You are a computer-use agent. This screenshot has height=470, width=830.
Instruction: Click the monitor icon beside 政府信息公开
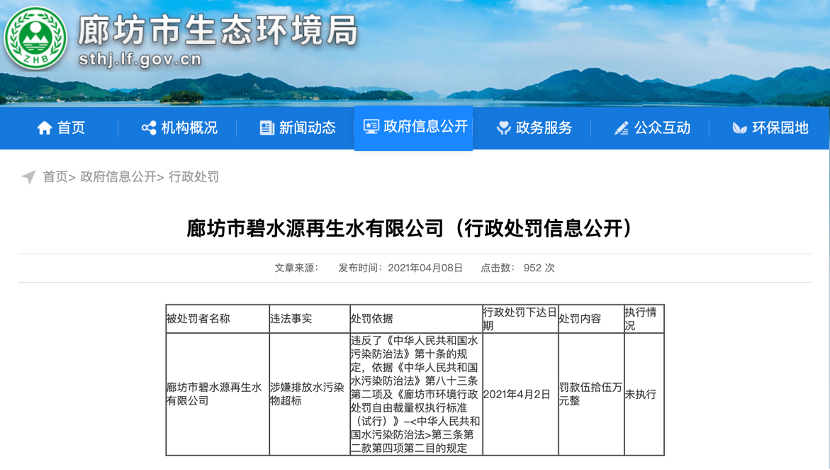pos(371,126)
